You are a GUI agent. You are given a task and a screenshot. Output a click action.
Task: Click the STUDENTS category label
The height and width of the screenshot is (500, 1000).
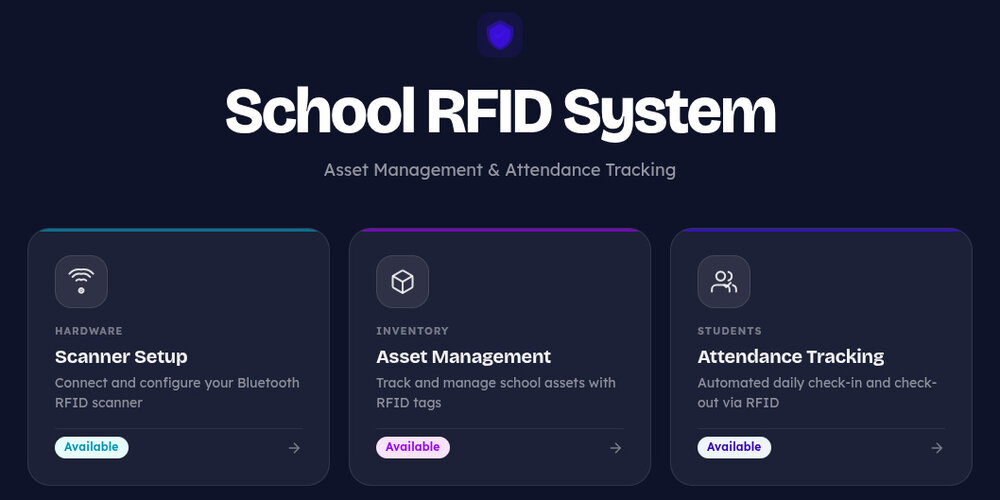[730, 331]
